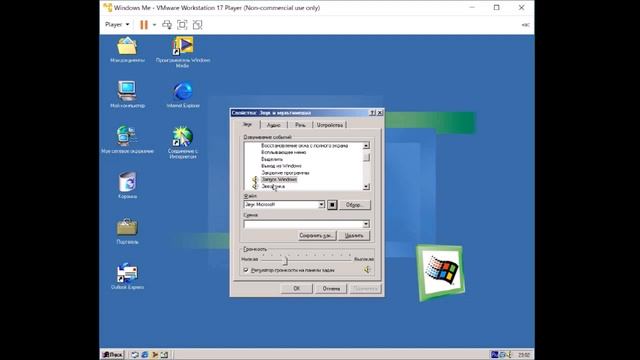640x360 pixels.
Task: Select the 'Запуск Windows' event
Action: (x=279, y=180)
